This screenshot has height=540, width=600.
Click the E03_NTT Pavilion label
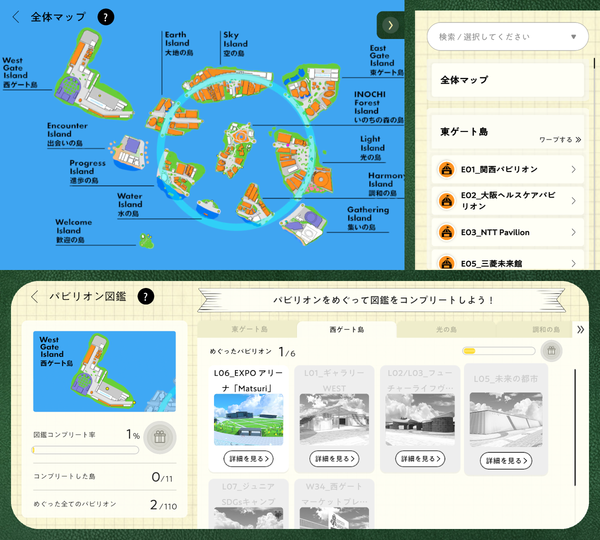tap(495, 232)
